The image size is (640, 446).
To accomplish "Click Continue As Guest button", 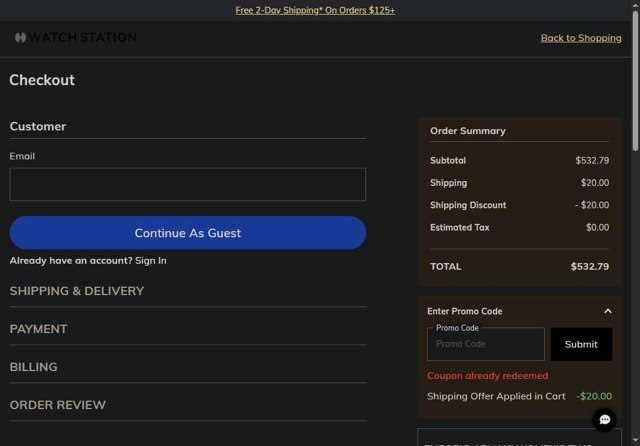I will (x=188, y=233).
